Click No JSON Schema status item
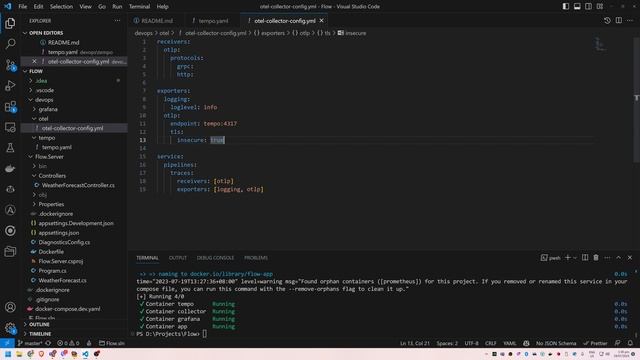The width and height of the screenshot is (640, 360). [556, 343]
